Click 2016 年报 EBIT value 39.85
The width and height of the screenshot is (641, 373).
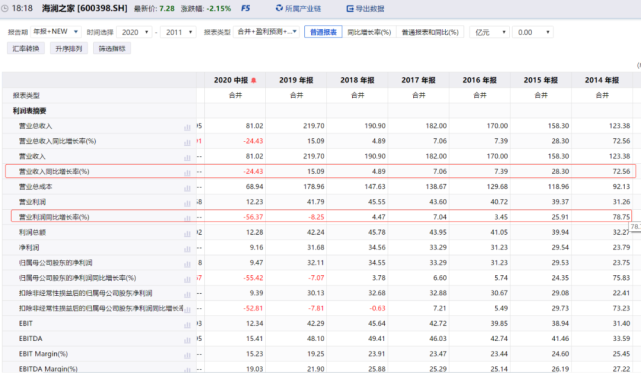coord(499,324)
